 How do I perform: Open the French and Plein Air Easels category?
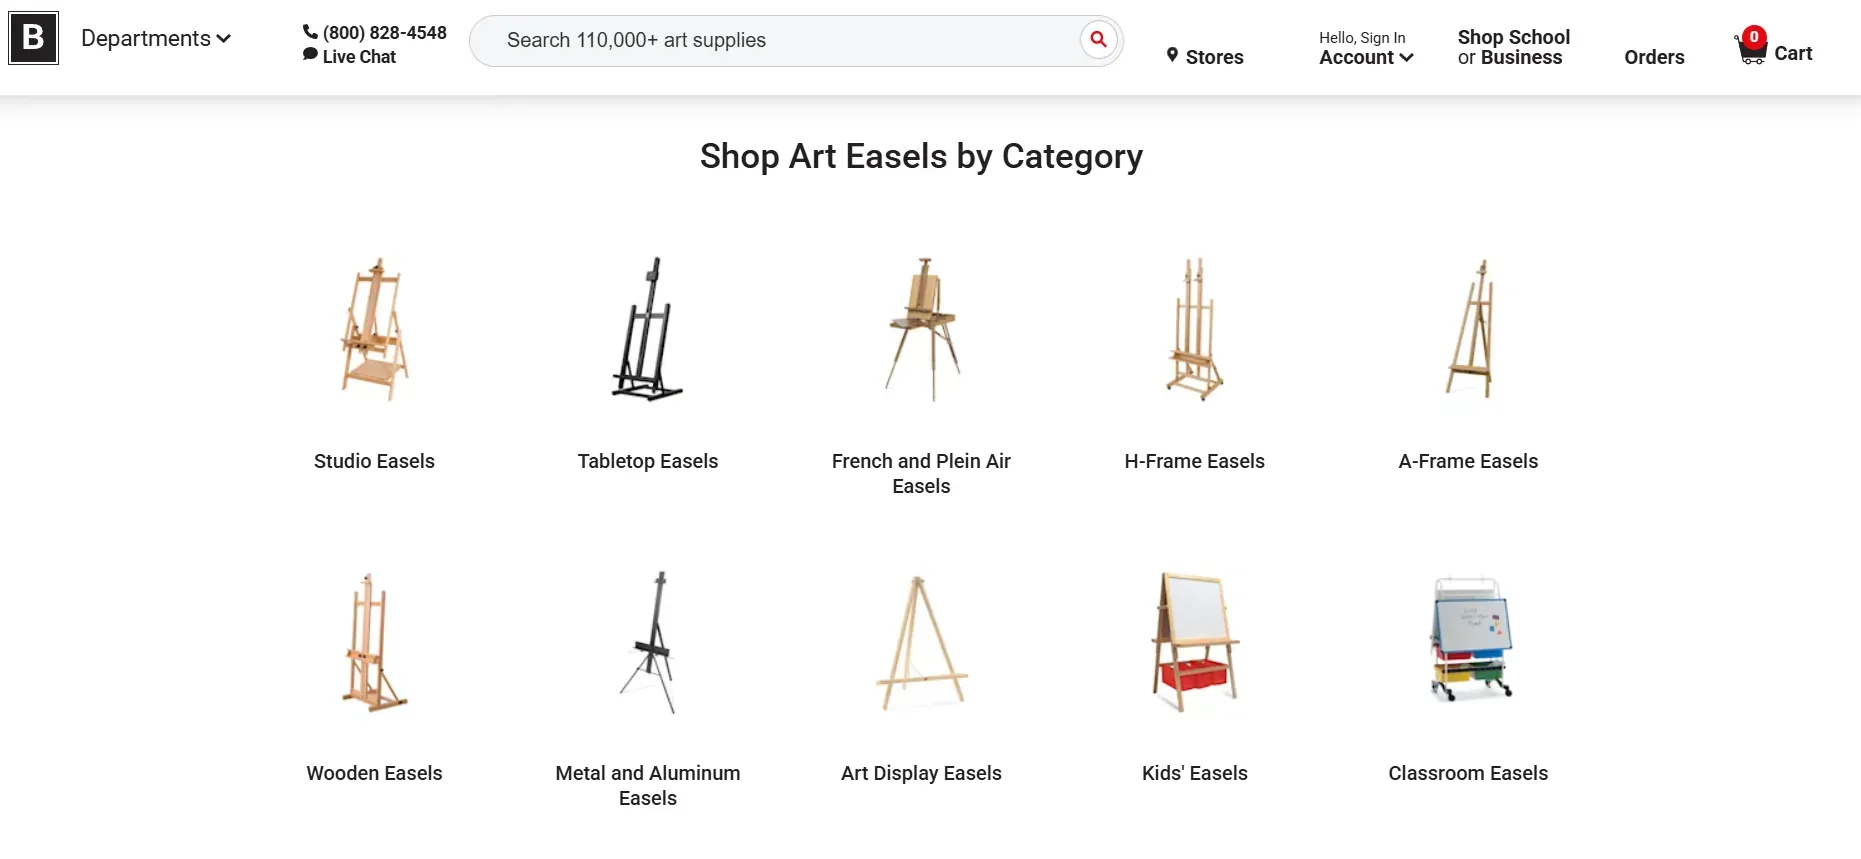tap(920, 473)
